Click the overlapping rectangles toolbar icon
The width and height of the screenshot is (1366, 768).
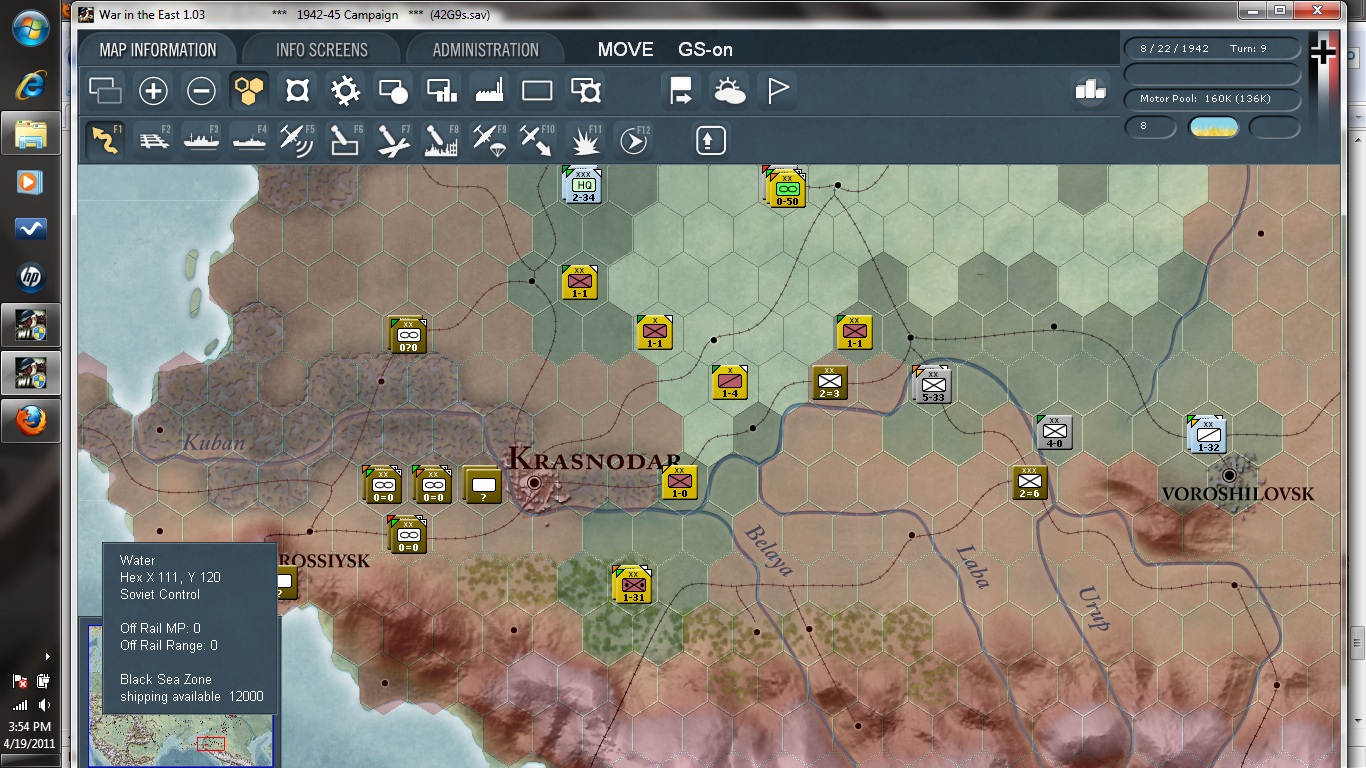(105, 91)
